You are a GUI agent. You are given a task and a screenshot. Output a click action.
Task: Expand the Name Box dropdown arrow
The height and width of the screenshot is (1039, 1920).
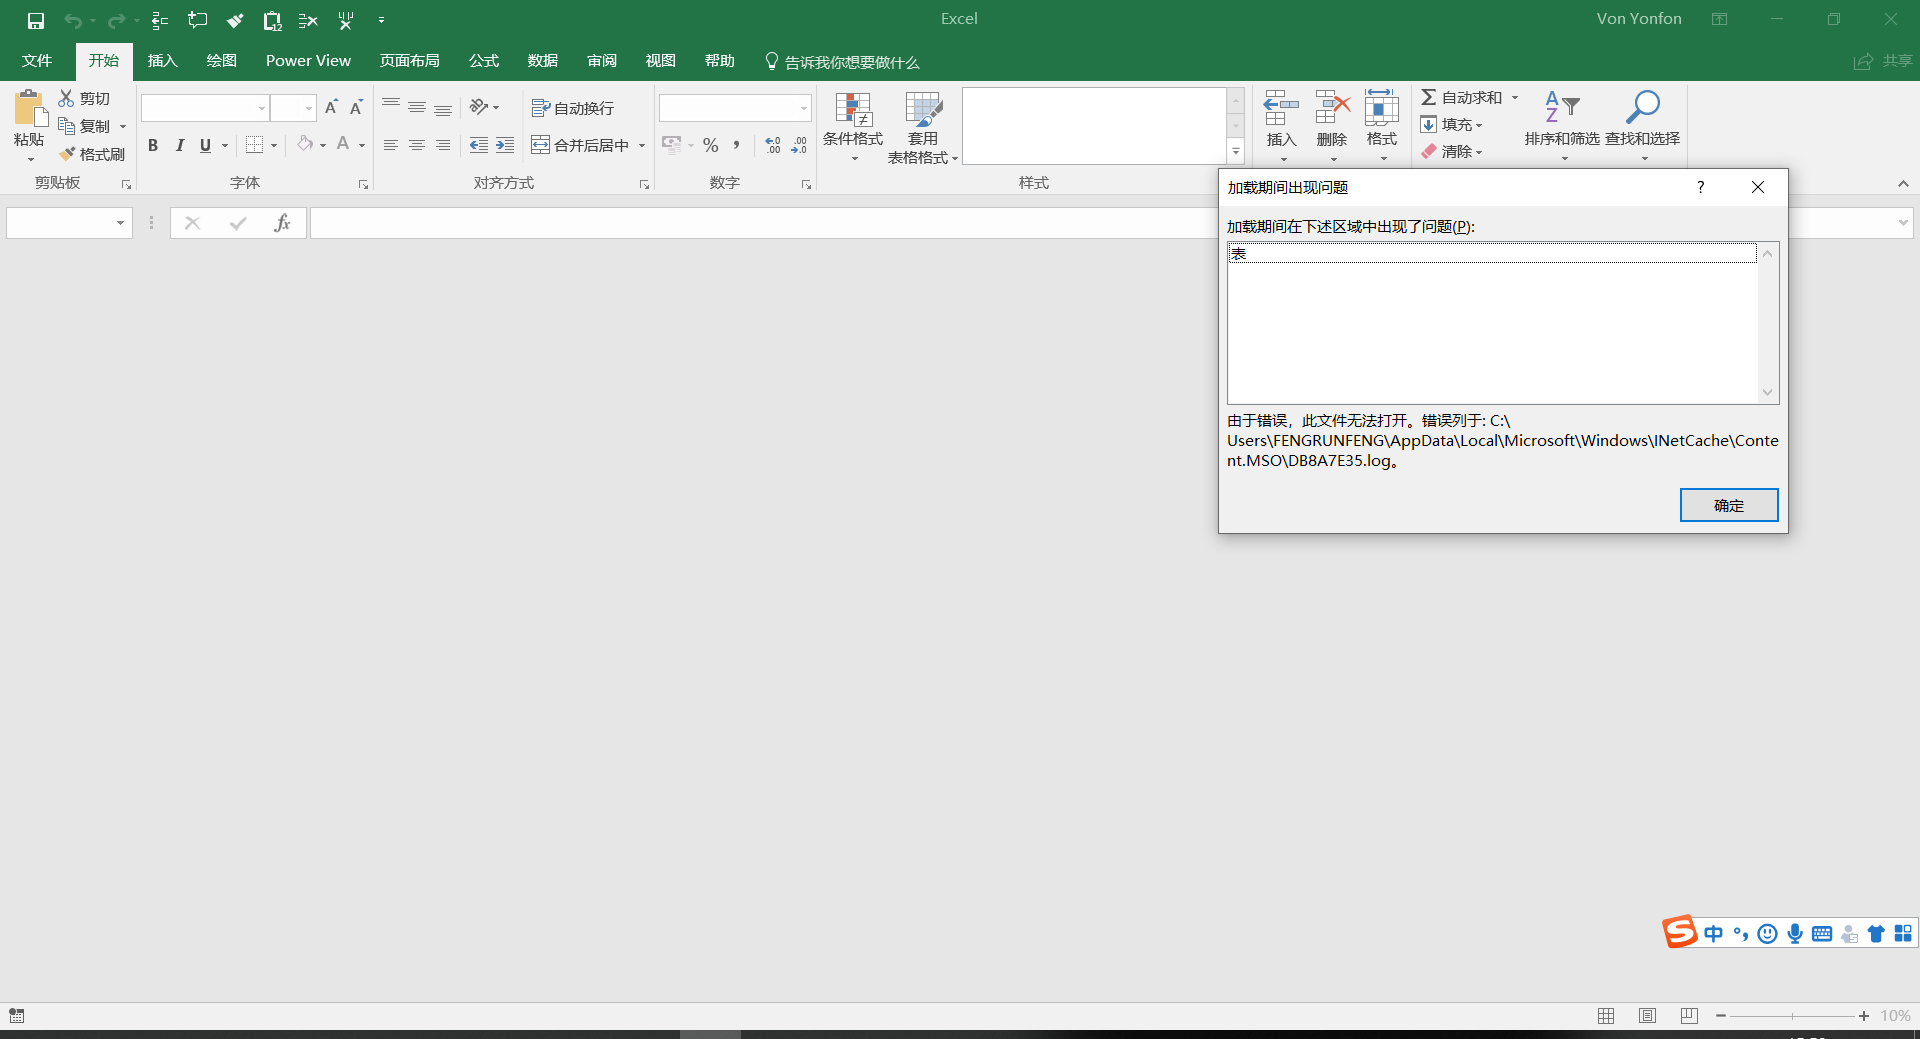point(120,223)
